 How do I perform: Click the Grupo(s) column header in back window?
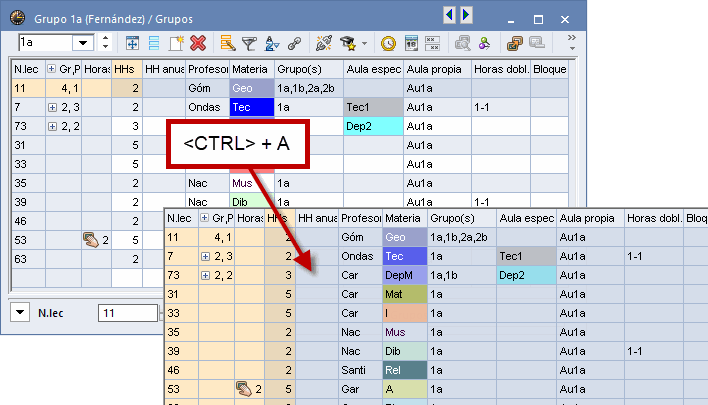(x=309, y=69)
